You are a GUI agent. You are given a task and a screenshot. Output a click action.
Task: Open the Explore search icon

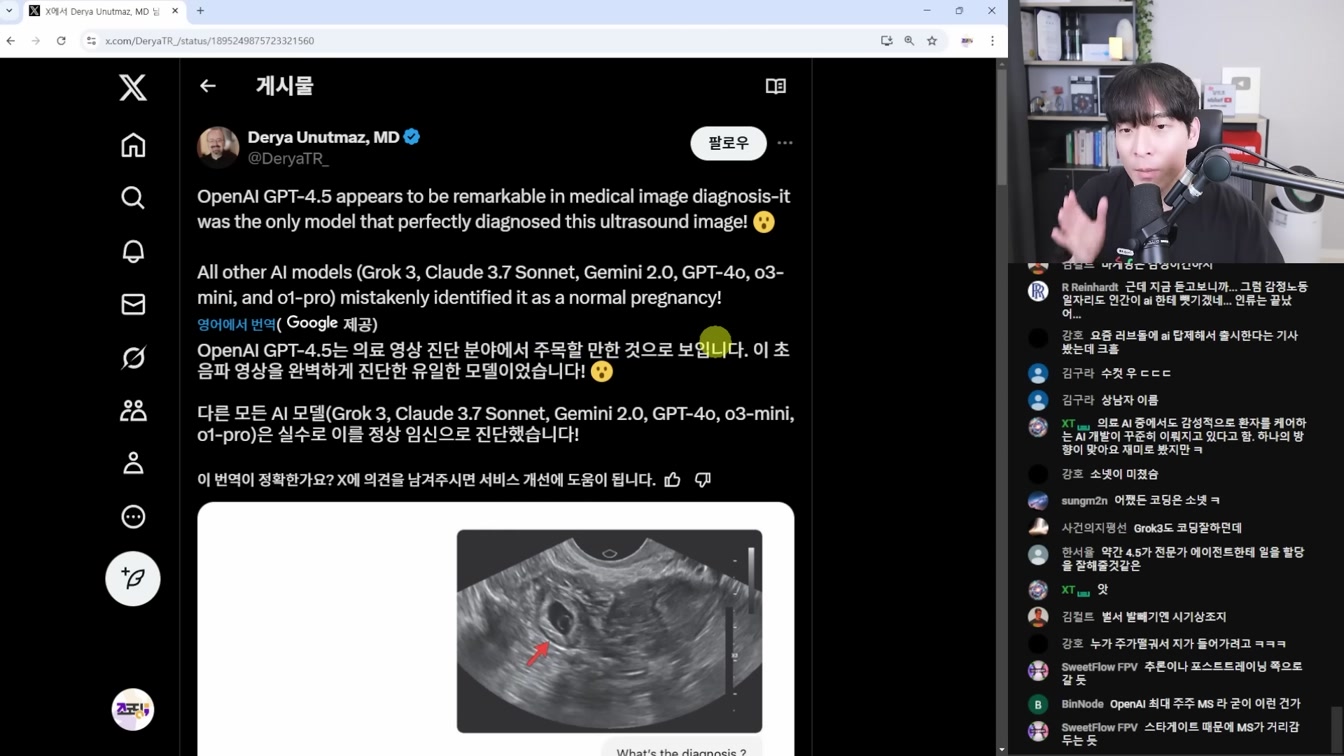point(133,198)
